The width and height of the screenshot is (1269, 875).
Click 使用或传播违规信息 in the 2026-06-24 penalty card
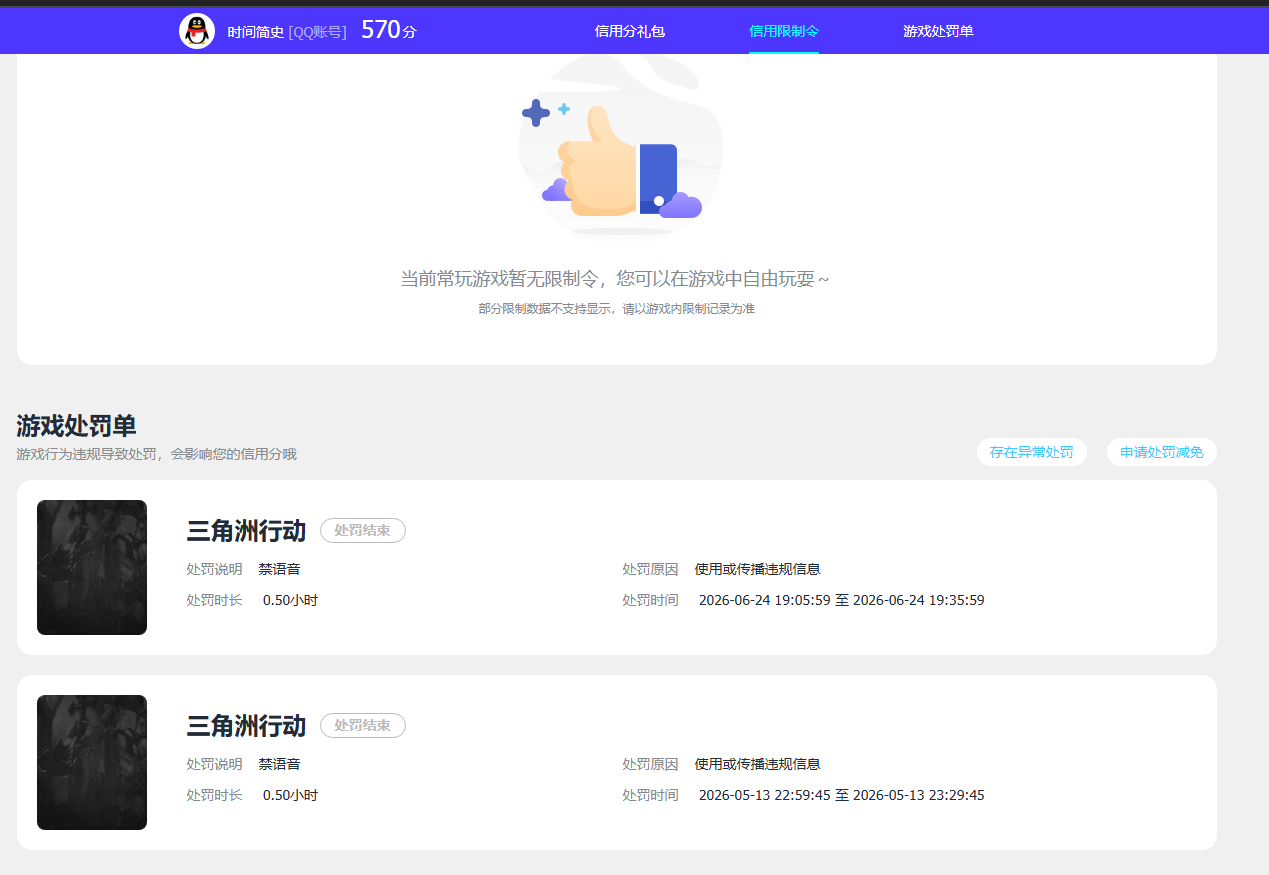pyautogui.click(x=757, y=569)
